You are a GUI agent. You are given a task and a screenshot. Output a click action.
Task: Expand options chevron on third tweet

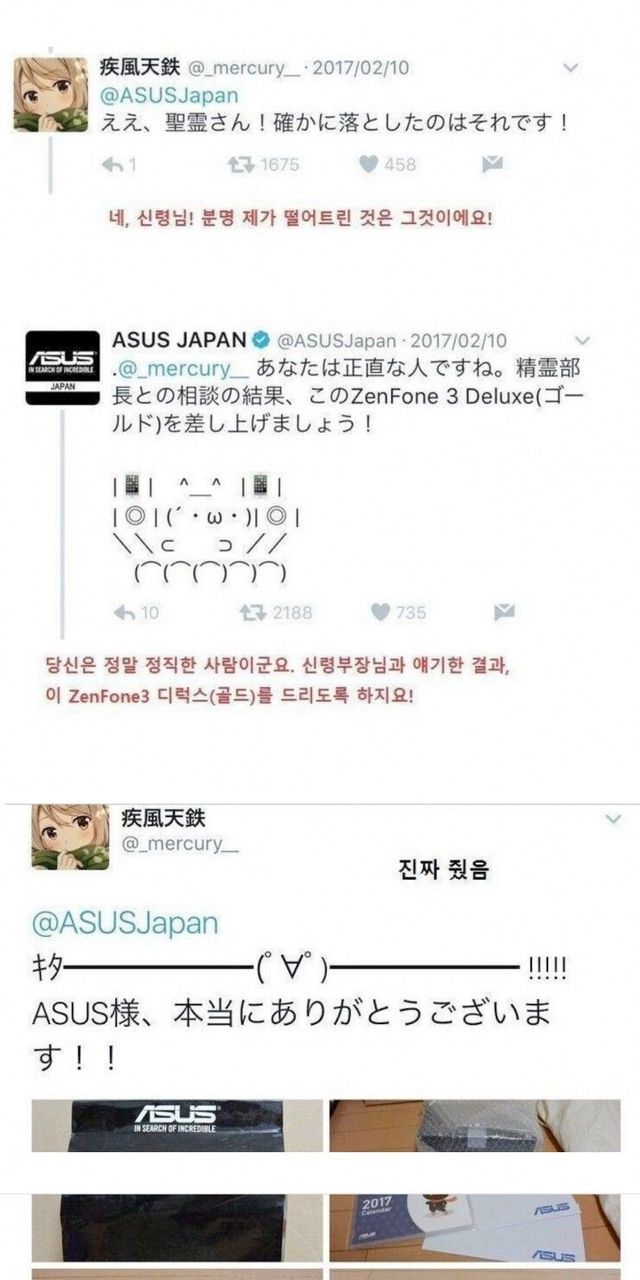613,818
